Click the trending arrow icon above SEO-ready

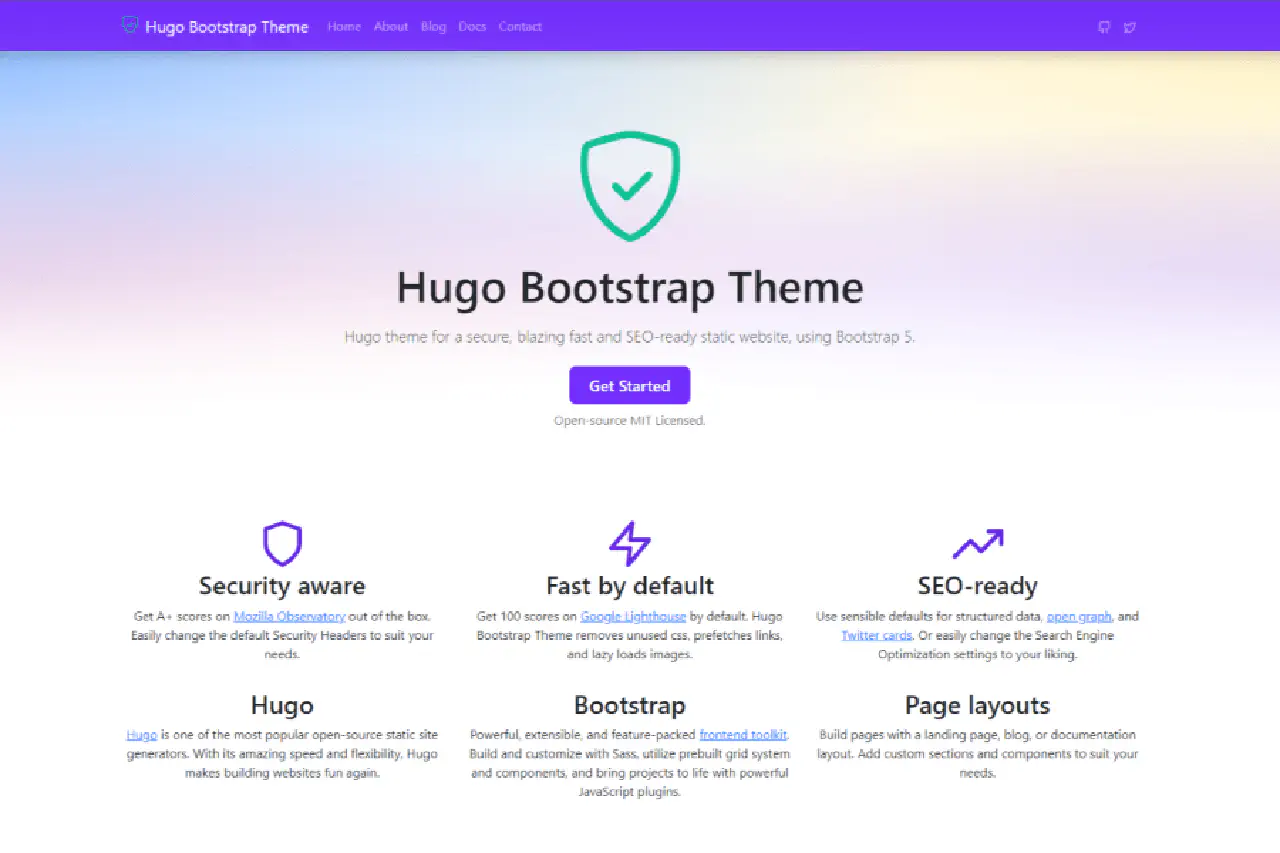tap(977, 543)
